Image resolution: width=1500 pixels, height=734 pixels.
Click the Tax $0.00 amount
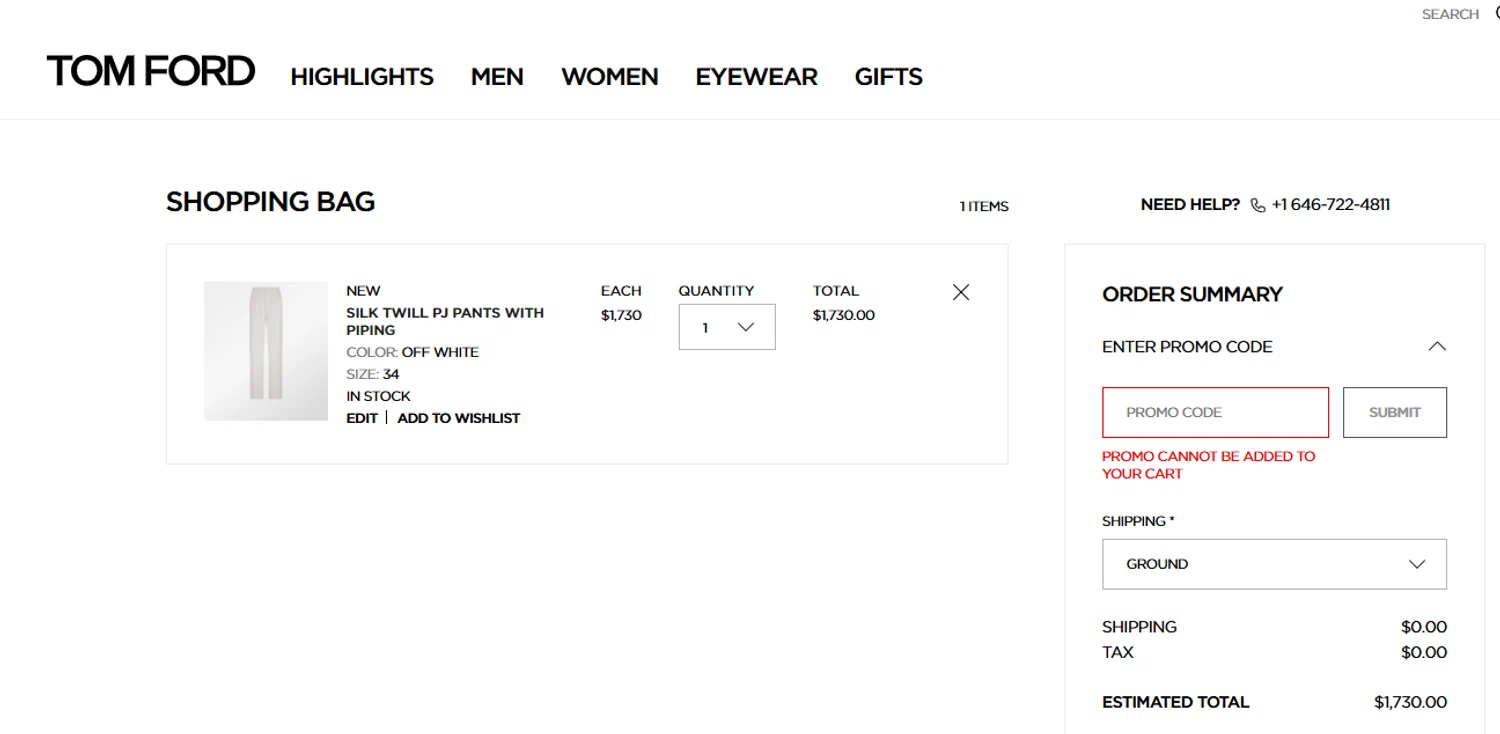coord(1424,652)
